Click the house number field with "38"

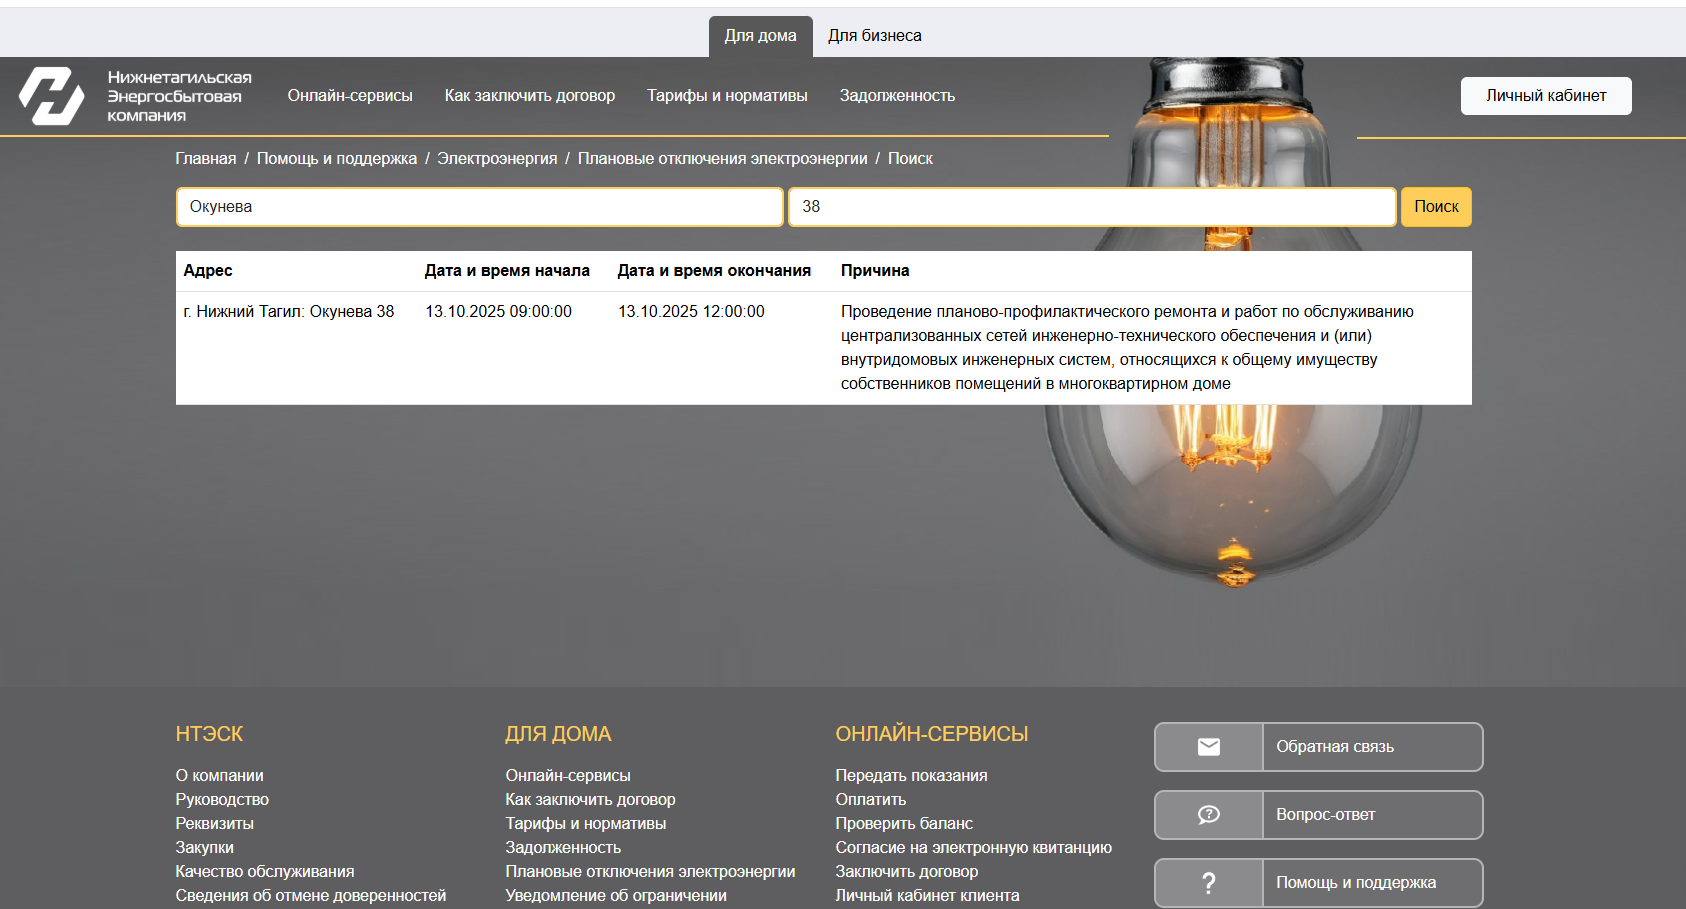(1091, 207)
